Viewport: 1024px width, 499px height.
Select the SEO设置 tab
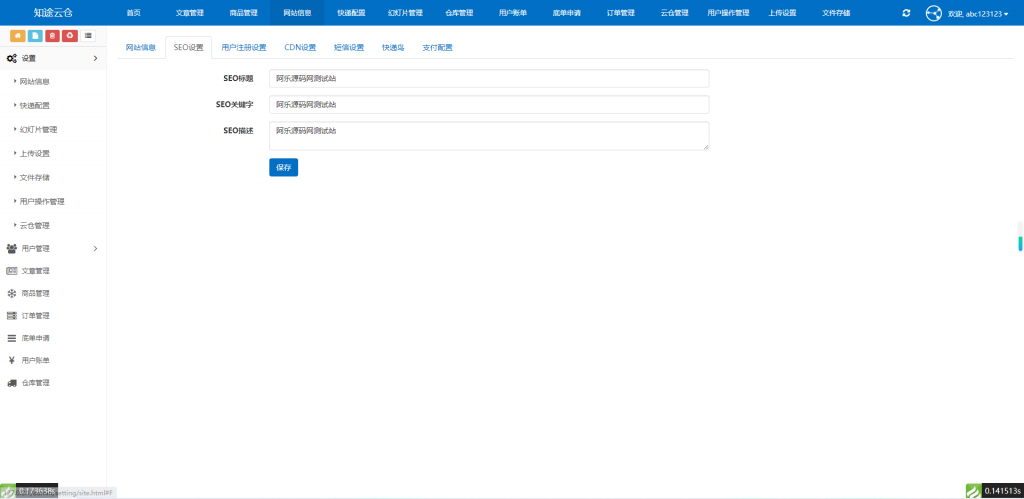(x=189, y=48)
